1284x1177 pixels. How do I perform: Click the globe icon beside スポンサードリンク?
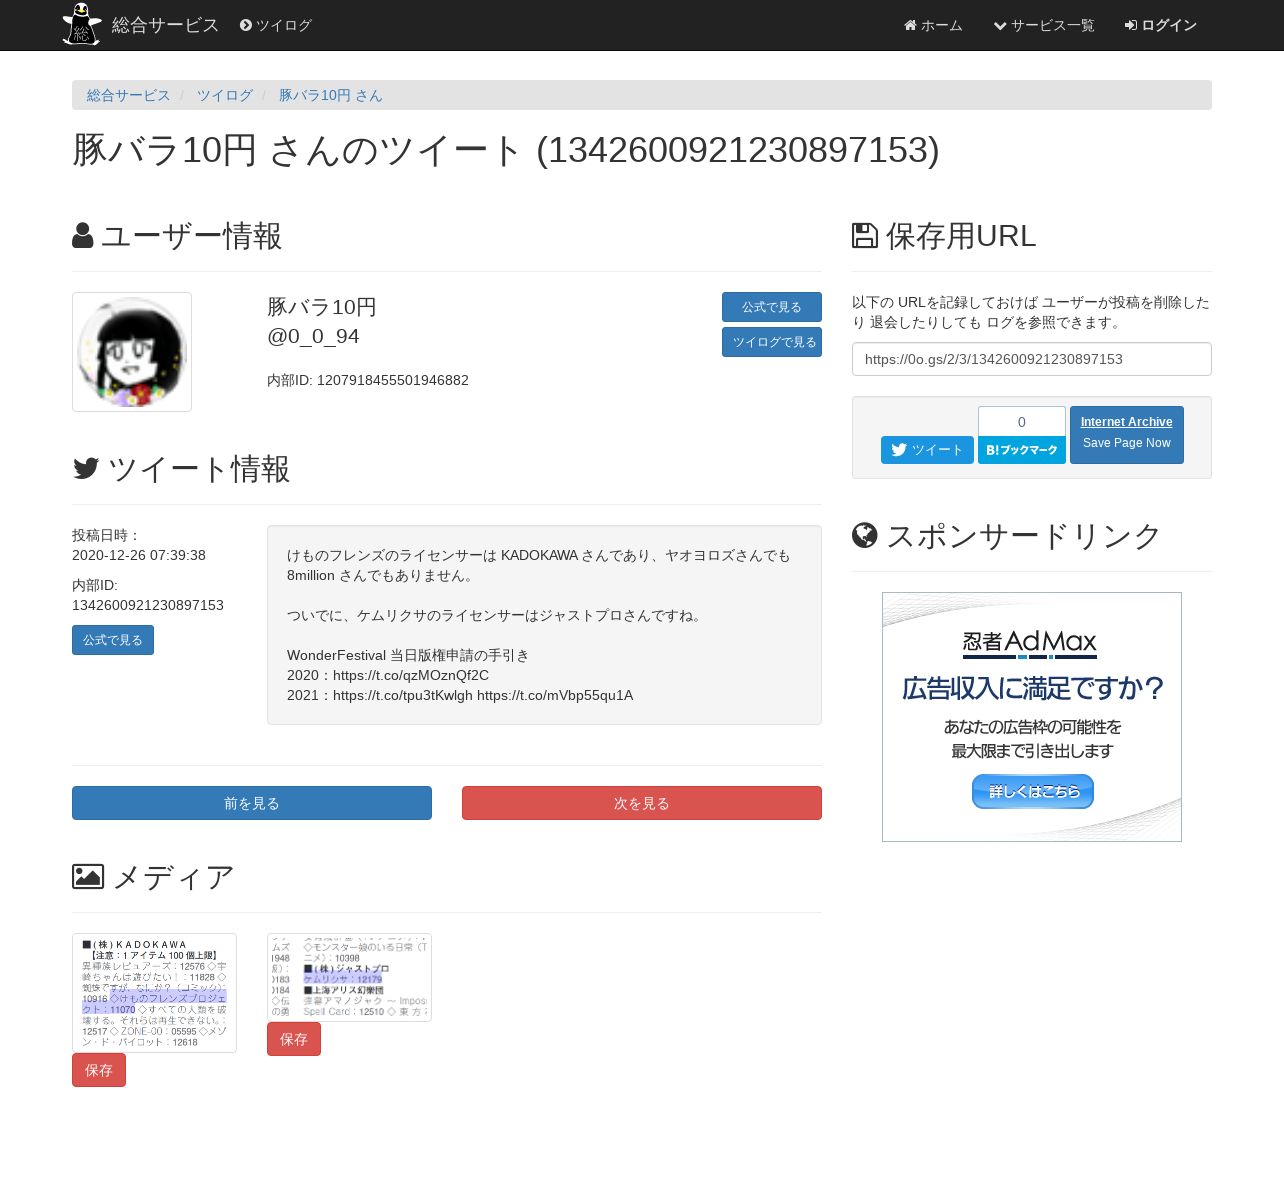point(865,536)
